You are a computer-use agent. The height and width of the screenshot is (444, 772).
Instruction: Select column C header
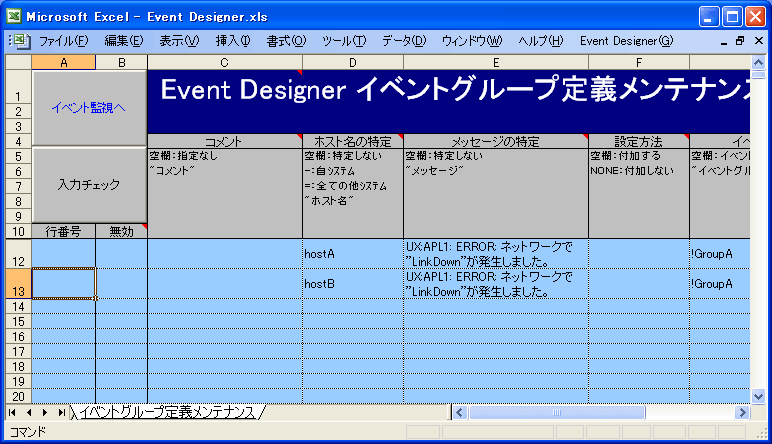pos(225,63)
